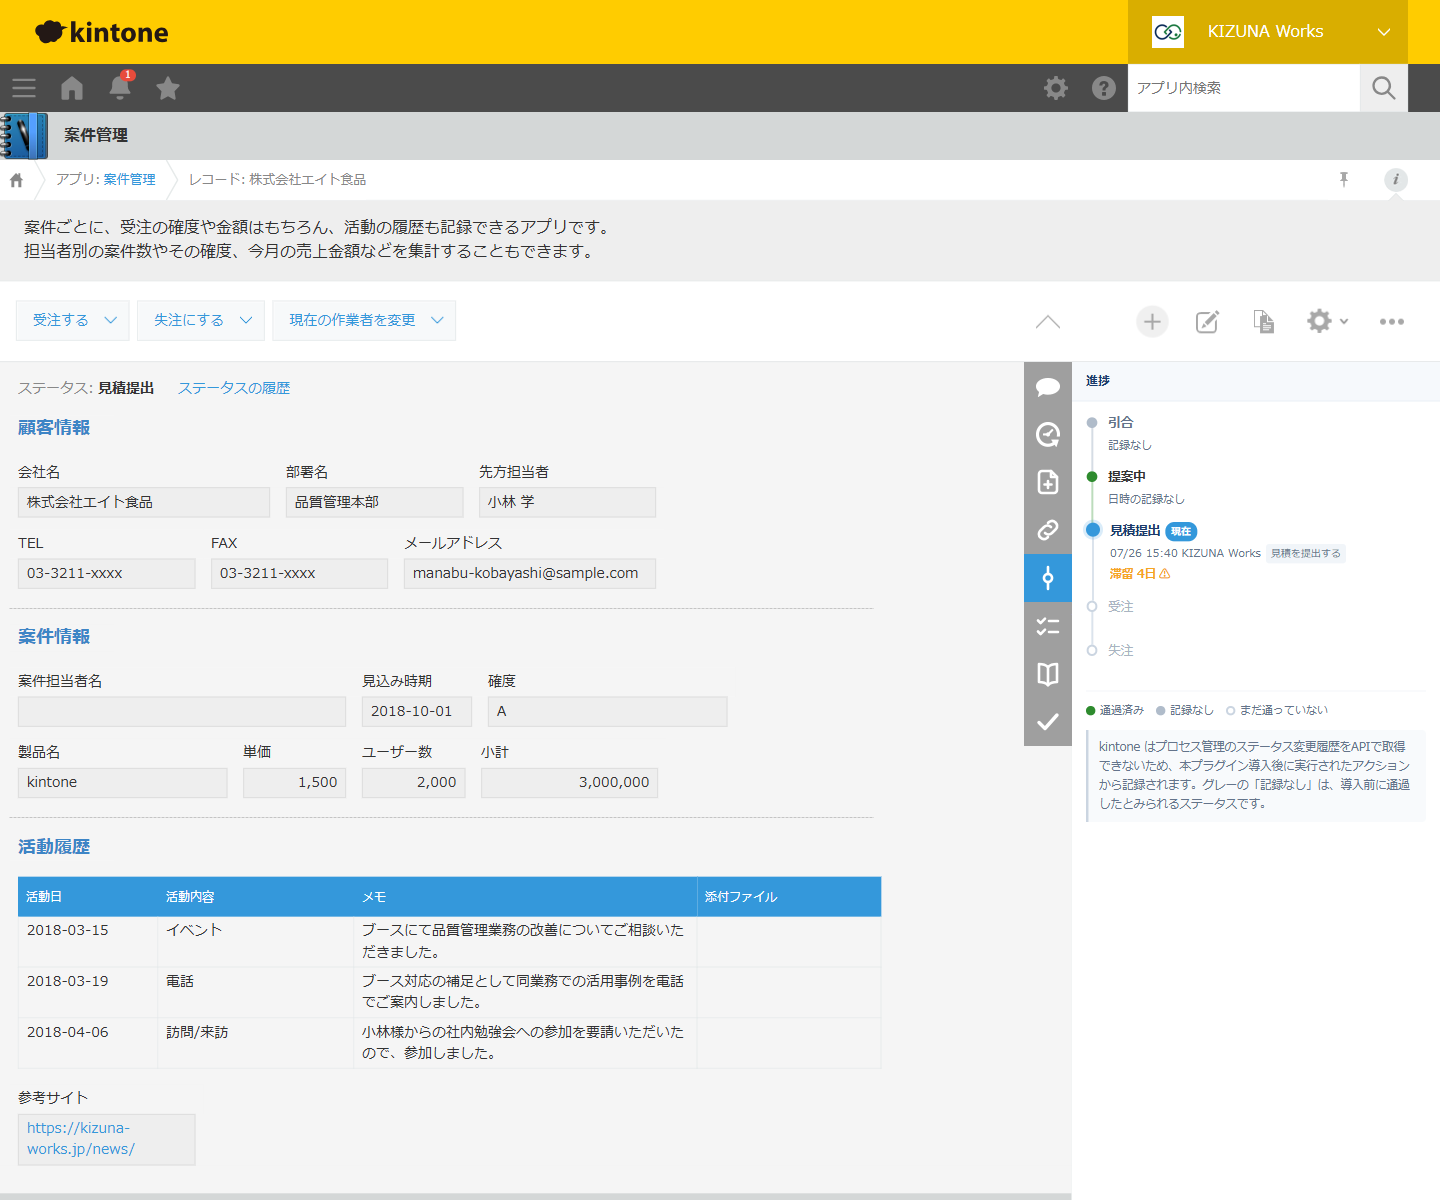Click 小計 value 3,000,000
Image resolution: width=1440 pixels, height=1200 pixels.
click(x=569, y=782)
